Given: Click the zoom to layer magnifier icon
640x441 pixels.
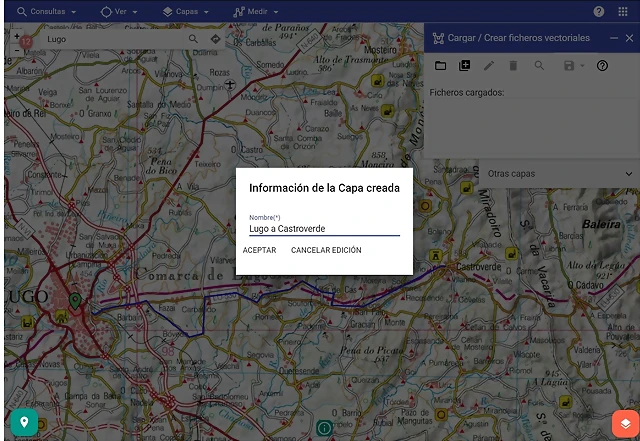Looking at the screenshot, I should (539, 65).
